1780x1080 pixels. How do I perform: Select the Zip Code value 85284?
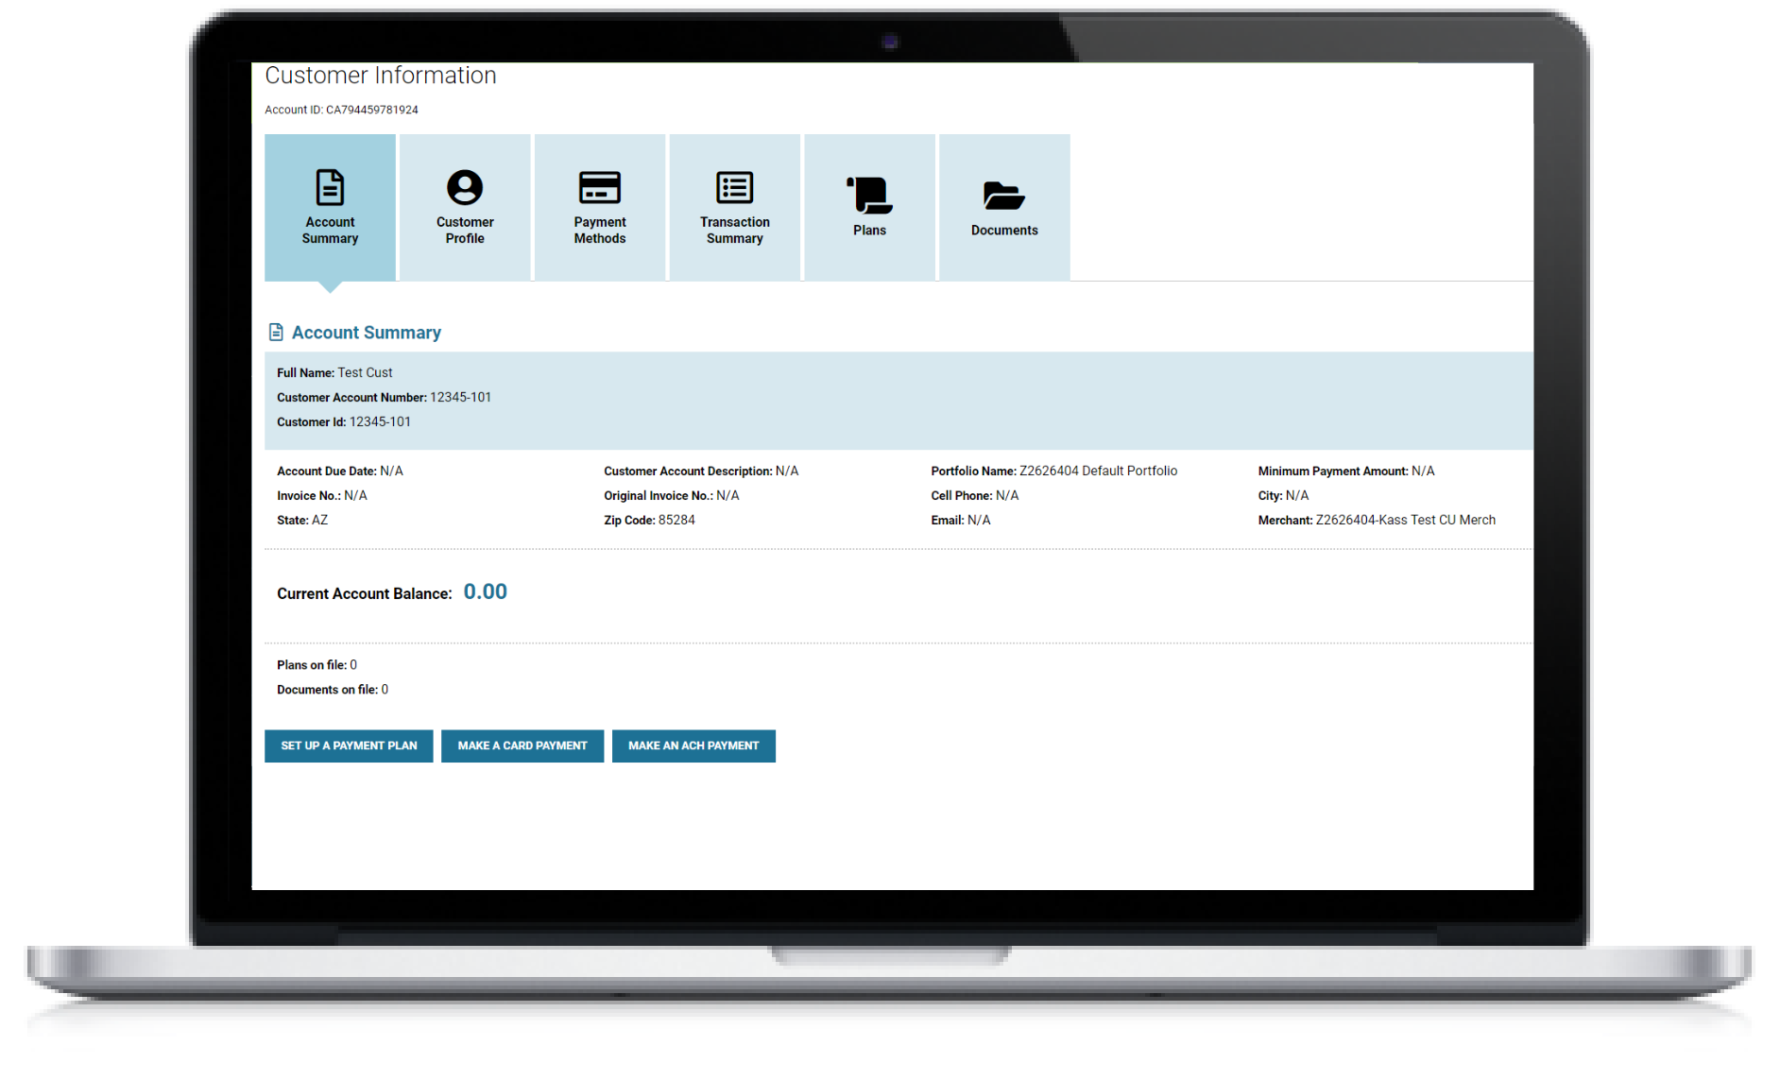click(676, 520)
